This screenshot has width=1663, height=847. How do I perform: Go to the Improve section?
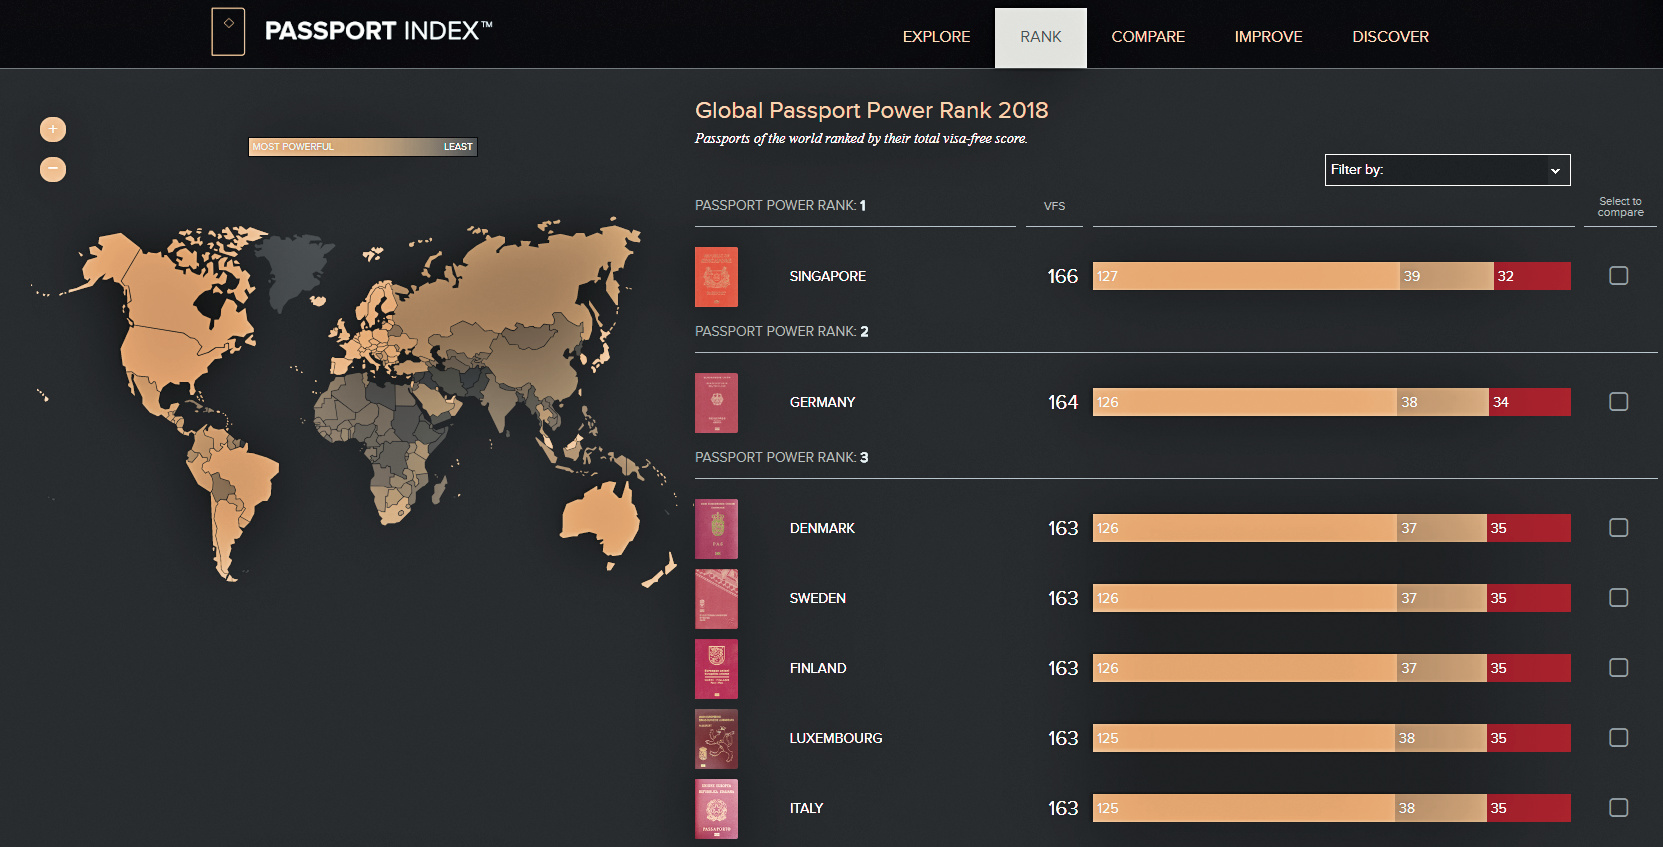pyautogui.click(x=1268, y=37)
